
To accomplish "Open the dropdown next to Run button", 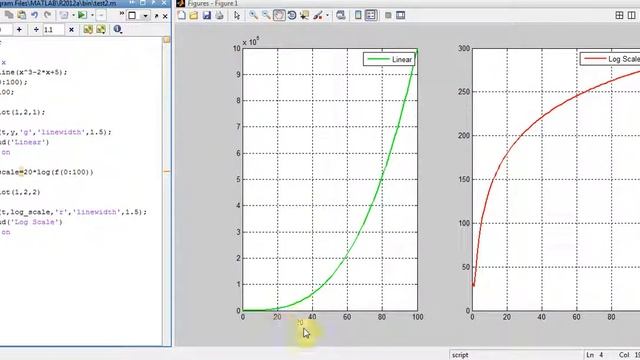I will pyautogui.click(x=93, y=16).
